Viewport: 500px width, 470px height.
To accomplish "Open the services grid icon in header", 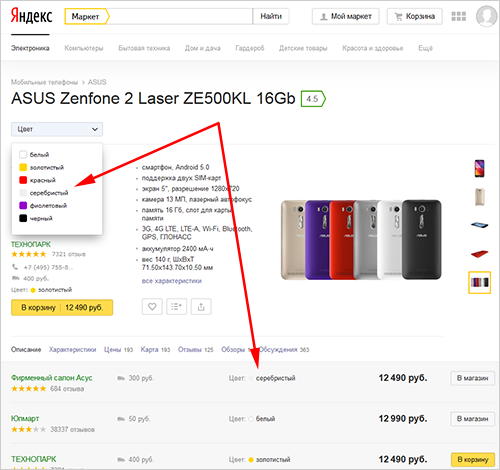I will (x=458, y=16).
